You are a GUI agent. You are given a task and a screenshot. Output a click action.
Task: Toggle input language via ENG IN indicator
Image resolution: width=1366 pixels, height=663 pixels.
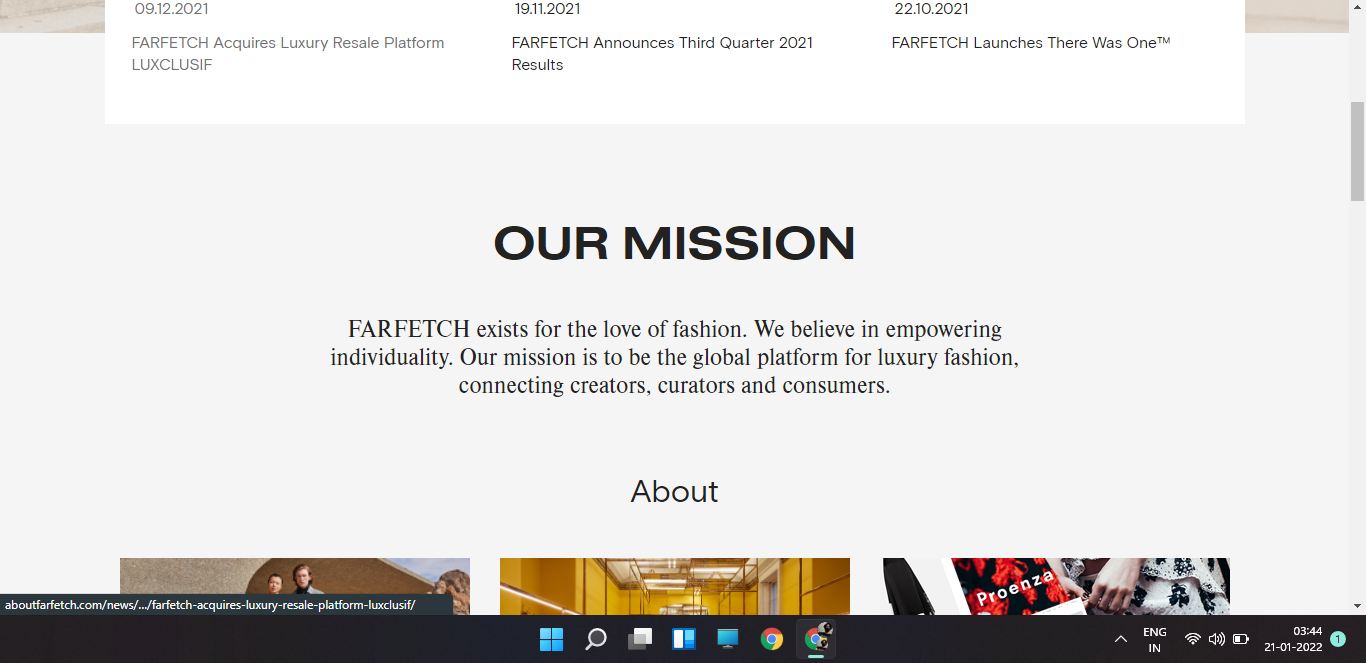pyautogui.click(x=1155, y=639)
